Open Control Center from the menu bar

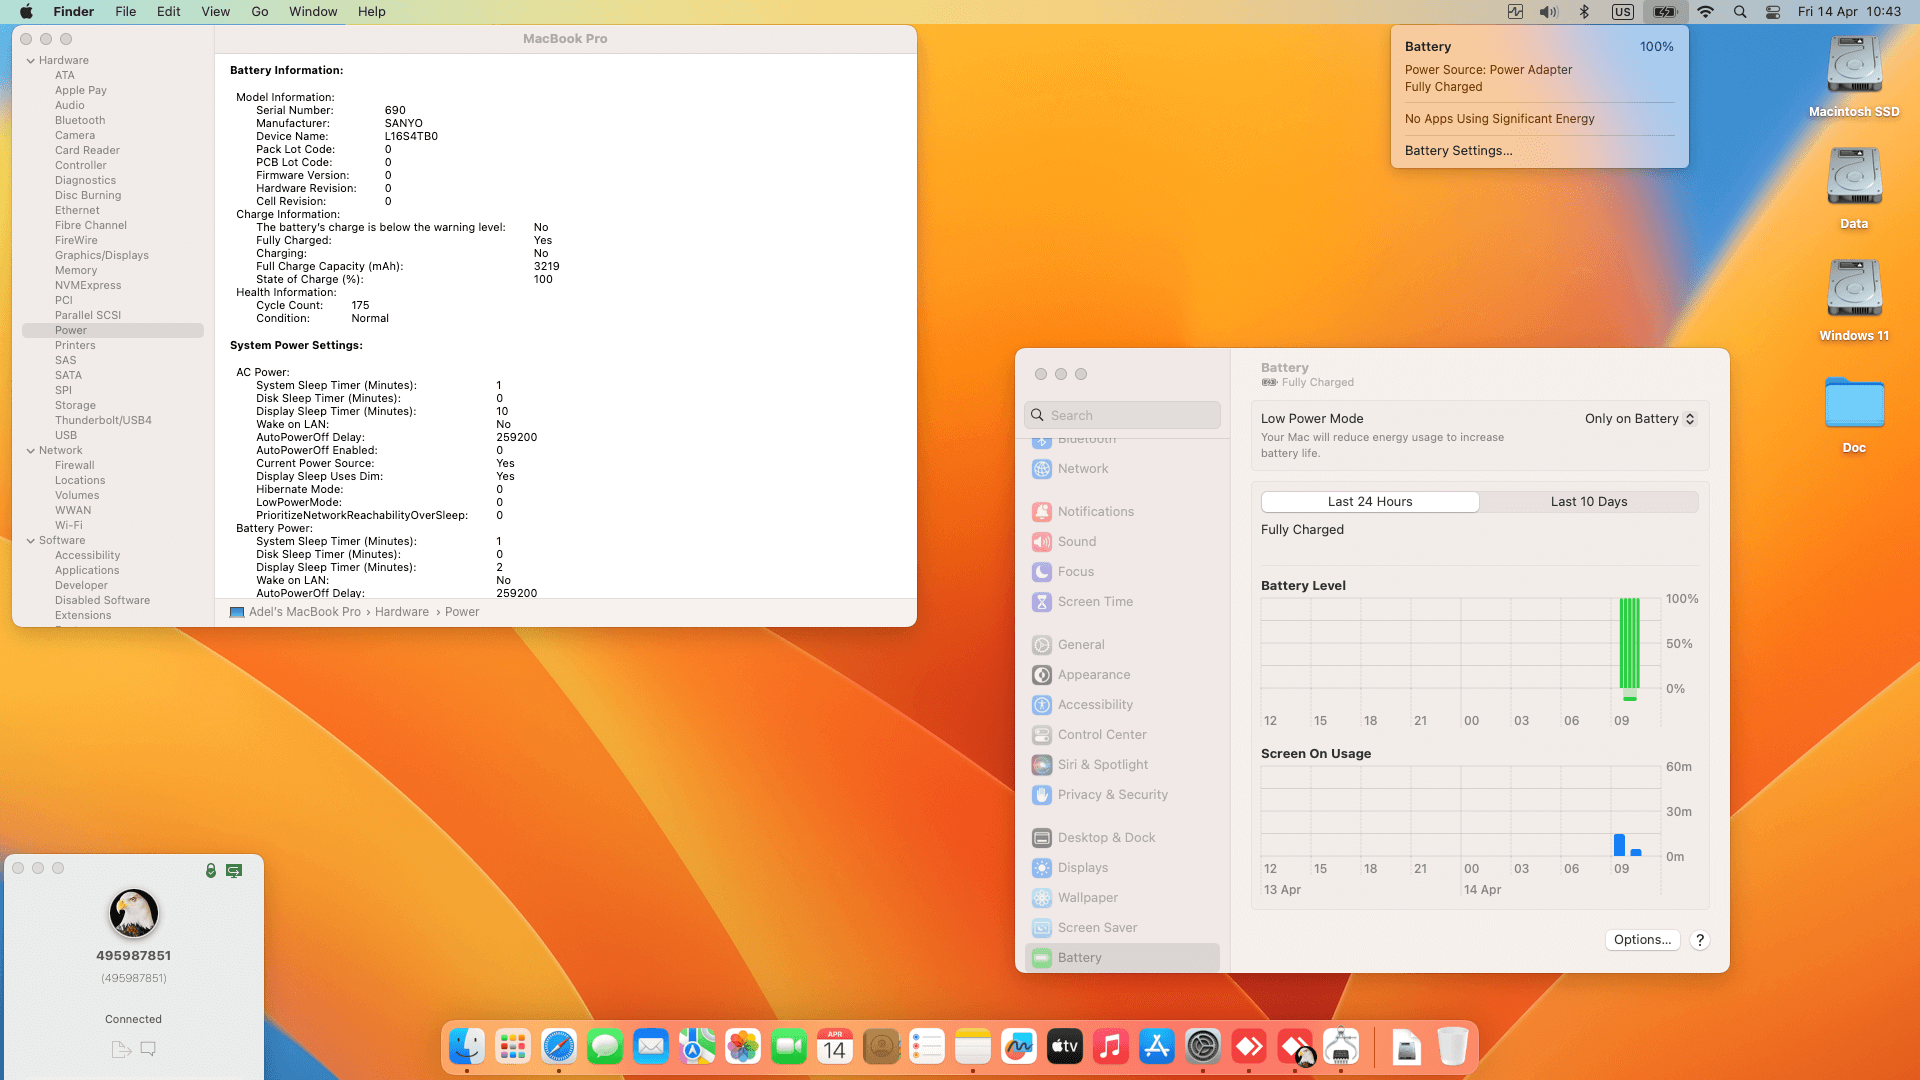[x=1772, y=12]
